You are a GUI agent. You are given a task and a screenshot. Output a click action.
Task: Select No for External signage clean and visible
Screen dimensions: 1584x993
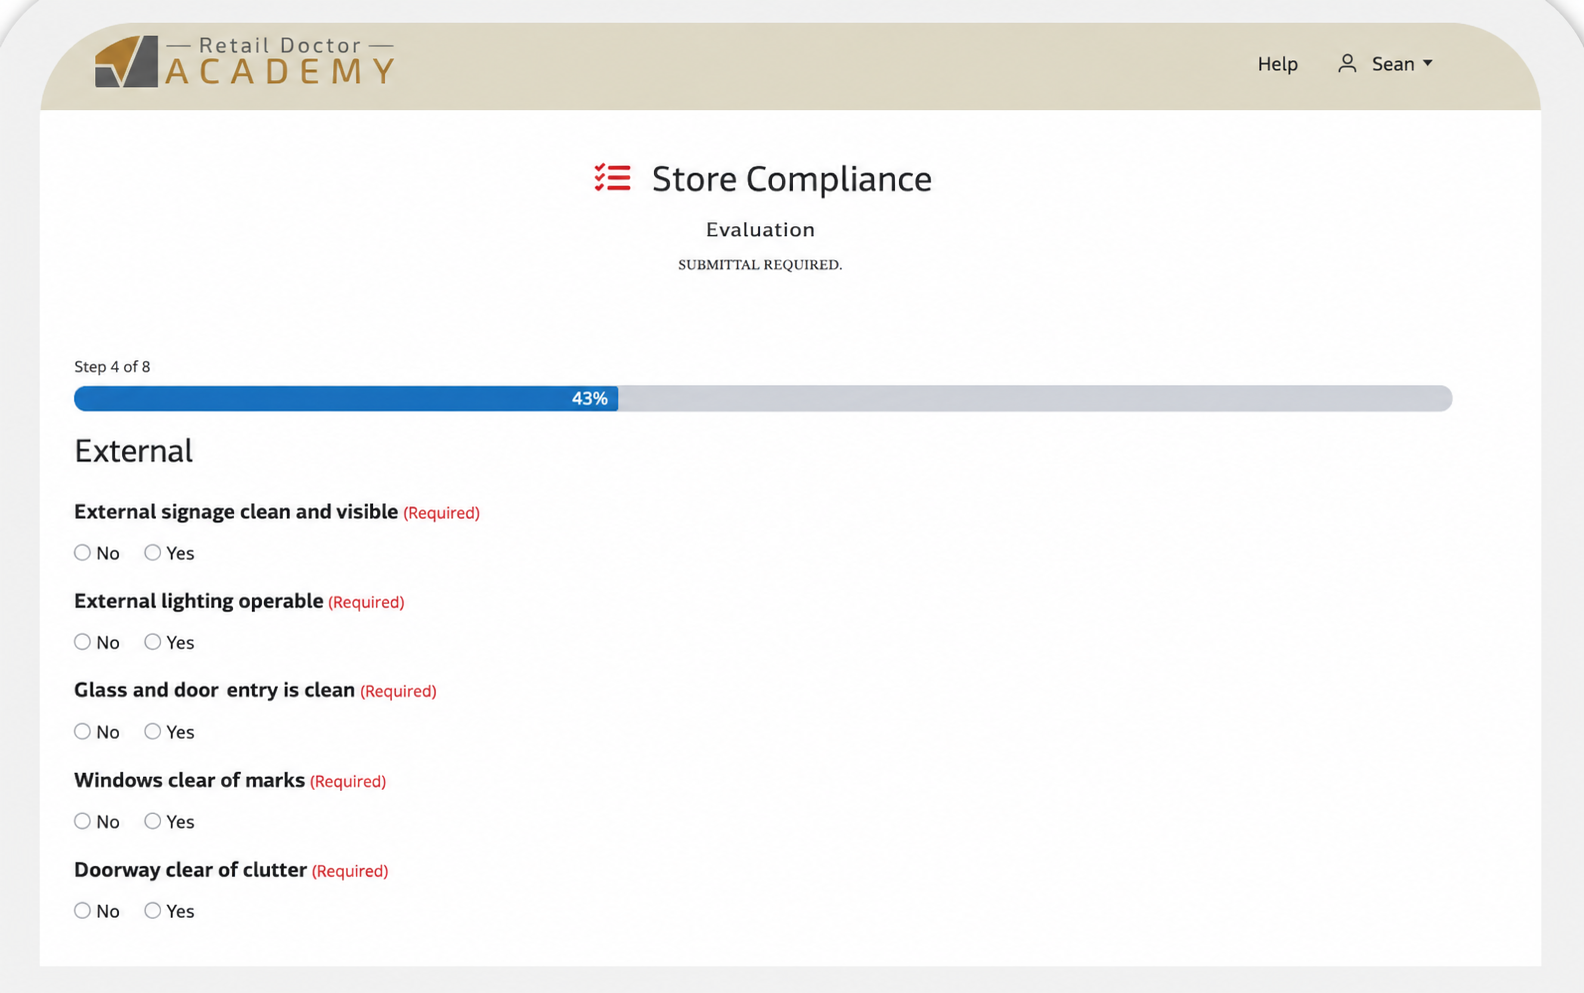click(x=83, y=553)
